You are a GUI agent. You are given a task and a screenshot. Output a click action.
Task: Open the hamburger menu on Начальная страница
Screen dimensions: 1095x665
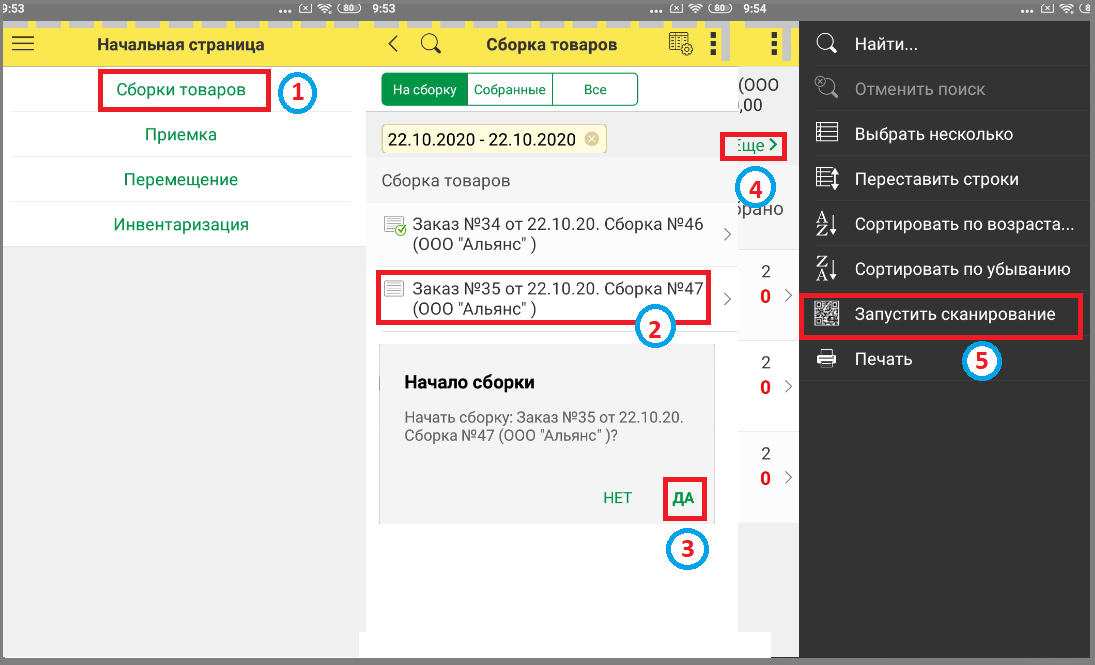coord(23,44)
